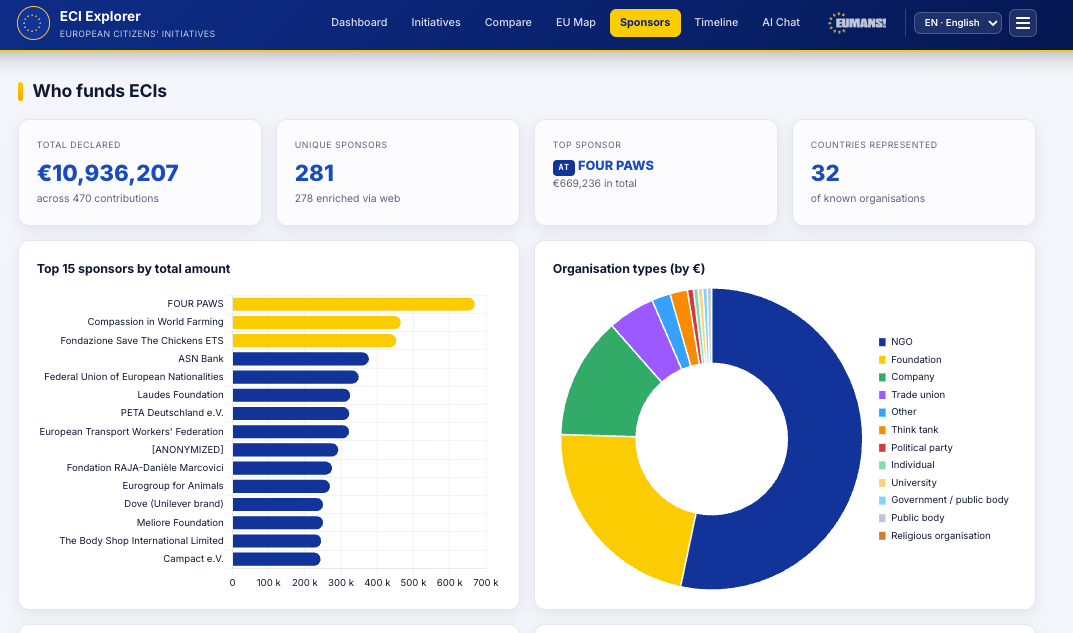The height and width of the screenshot is (633, 1073).
Task: Open the Initiatives page
Action: (x=436, y=23)
